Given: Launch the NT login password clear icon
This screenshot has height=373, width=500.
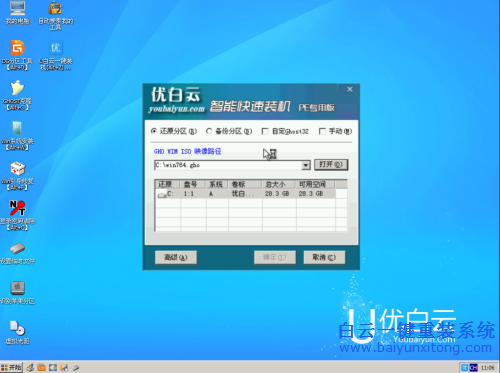Looking at the screenshot, I should click(x=17, y=215).
